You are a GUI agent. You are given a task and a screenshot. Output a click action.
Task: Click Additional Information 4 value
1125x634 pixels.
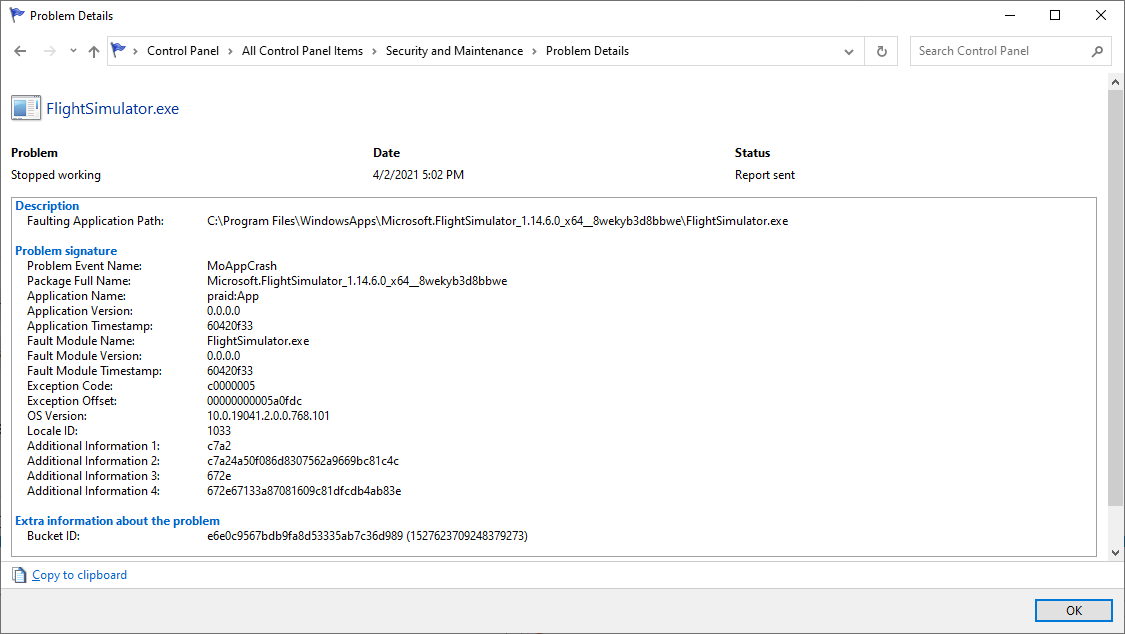[x=304, y=491]
